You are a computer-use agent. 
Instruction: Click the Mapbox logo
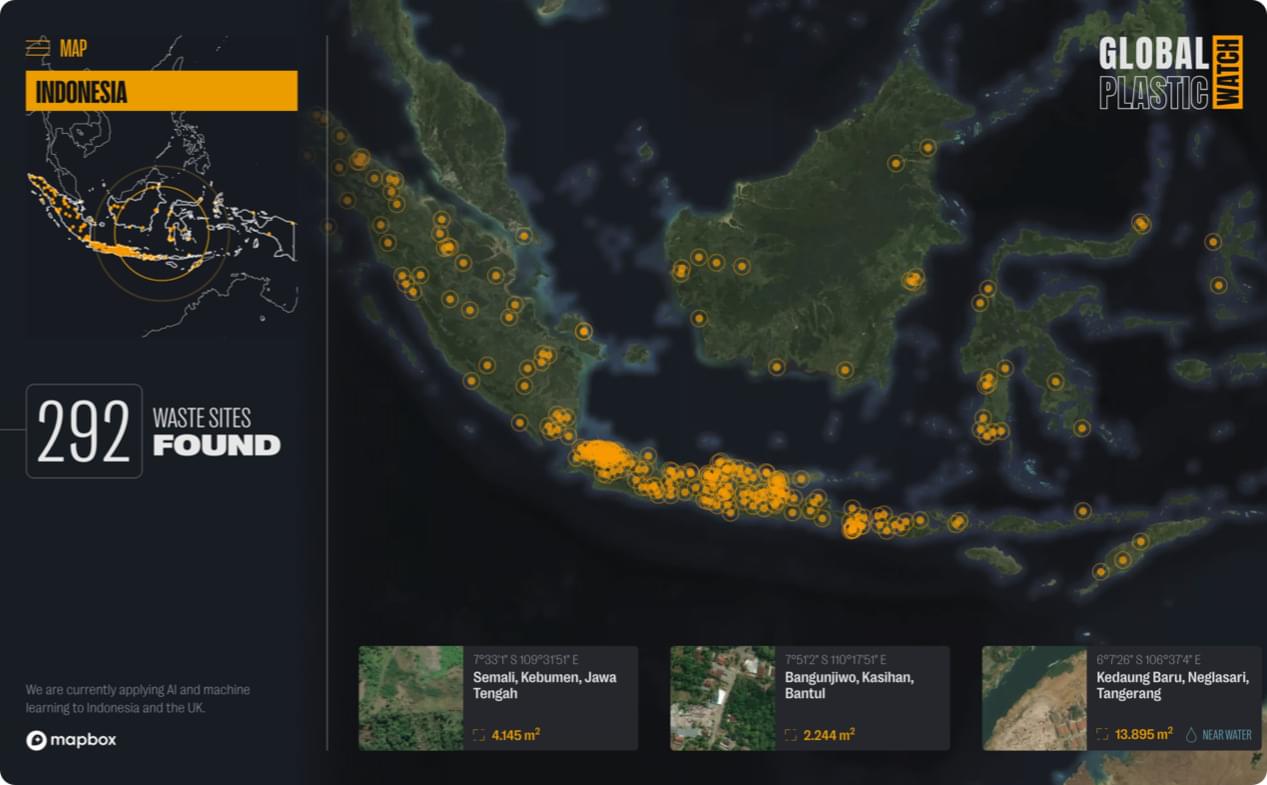[x=71, y=740]
